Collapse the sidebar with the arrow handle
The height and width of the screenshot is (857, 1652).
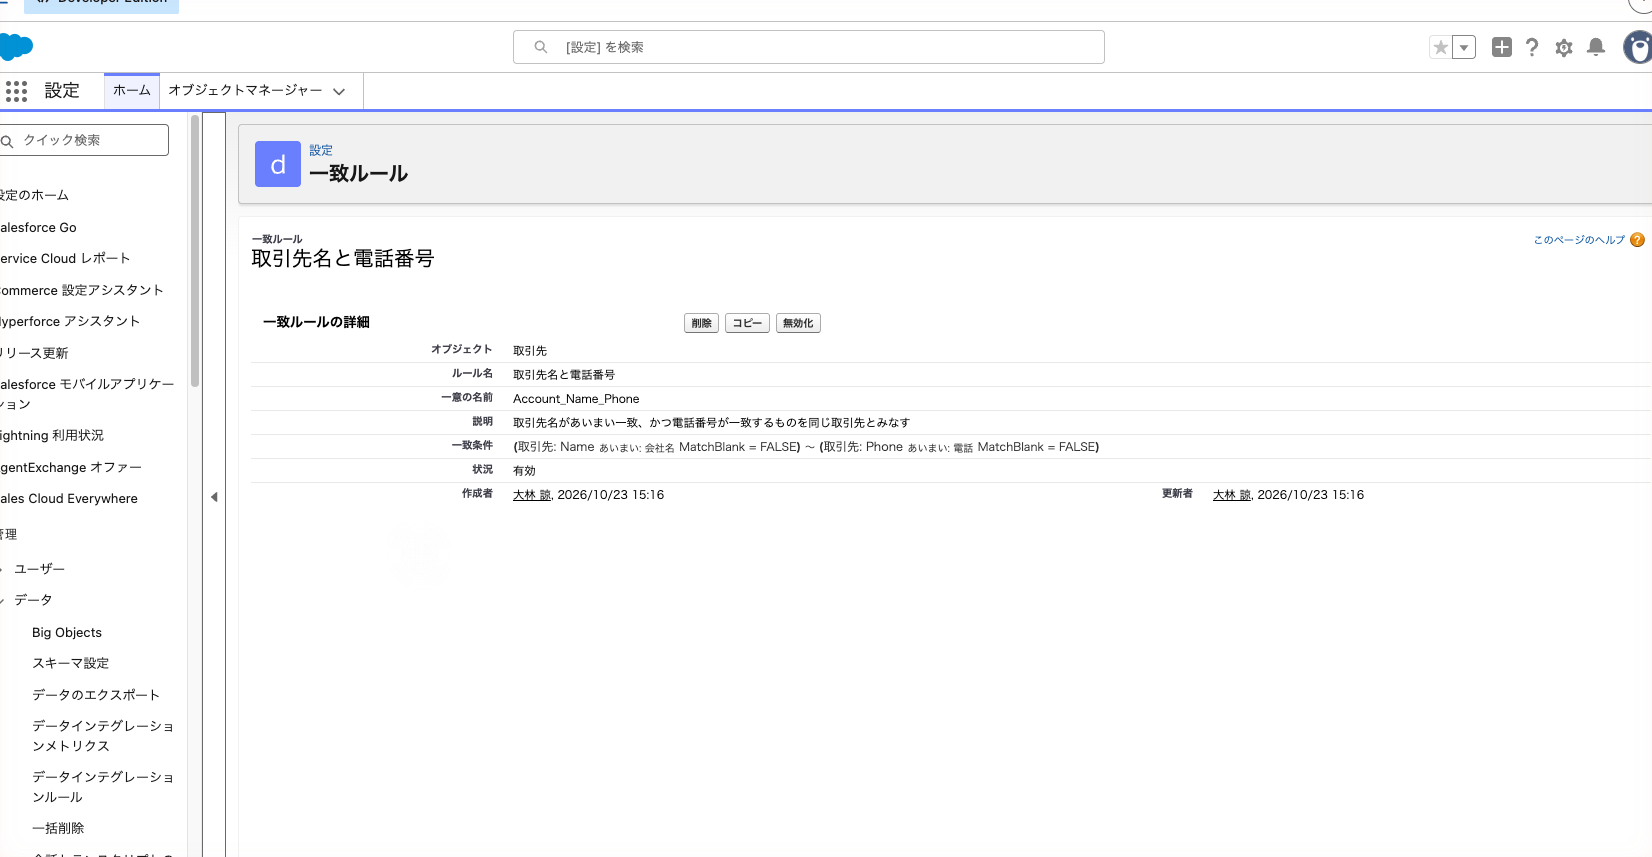pos(214,497)
